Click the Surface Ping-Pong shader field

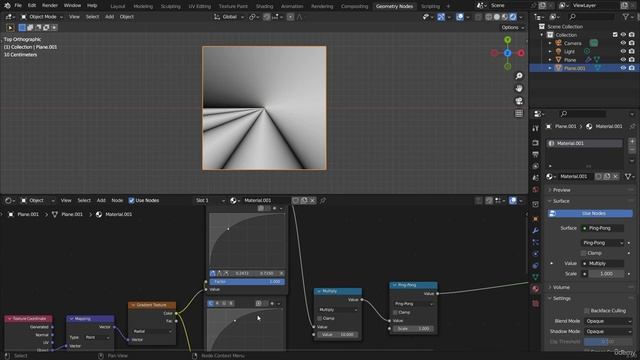click(602, 228)
